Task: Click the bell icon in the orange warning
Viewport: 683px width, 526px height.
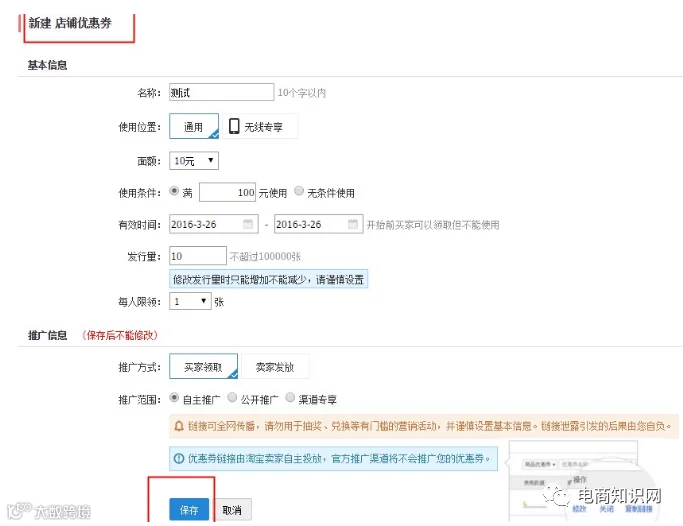Action: 179,426
